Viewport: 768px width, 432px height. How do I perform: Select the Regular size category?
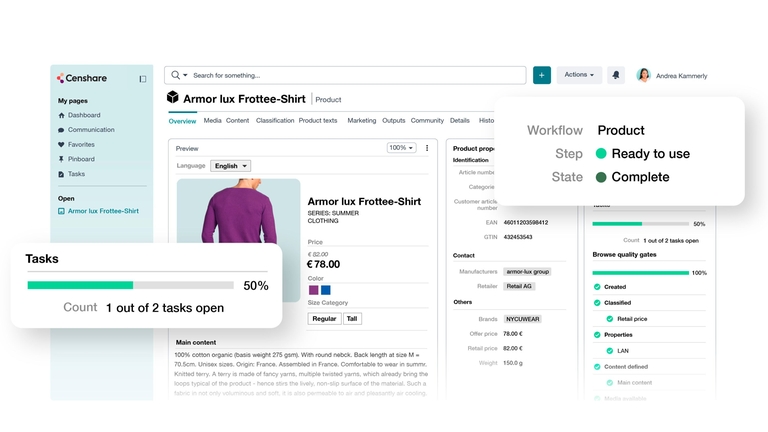point(324,319)
